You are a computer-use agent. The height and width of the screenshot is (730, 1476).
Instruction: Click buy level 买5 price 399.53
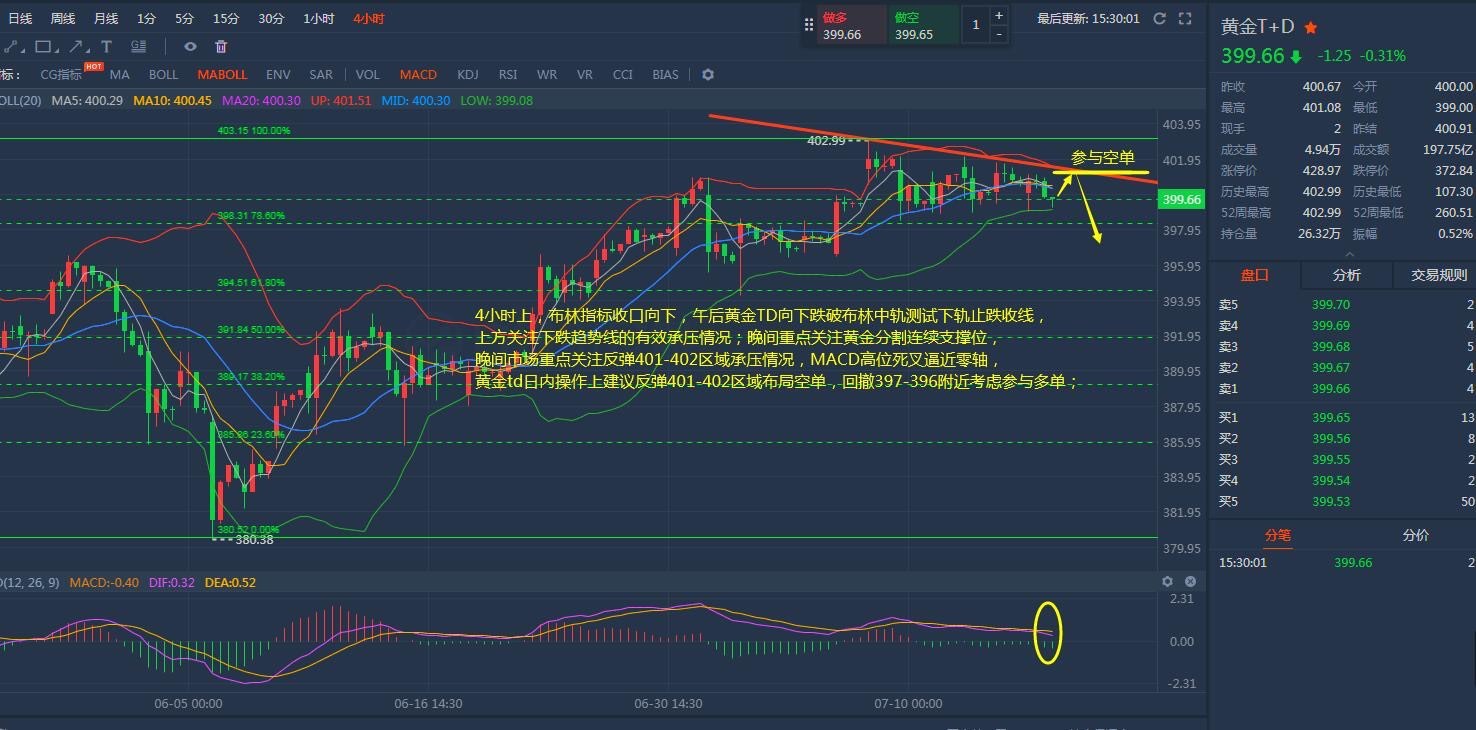pyautogui.click(x=1331, y=502)
